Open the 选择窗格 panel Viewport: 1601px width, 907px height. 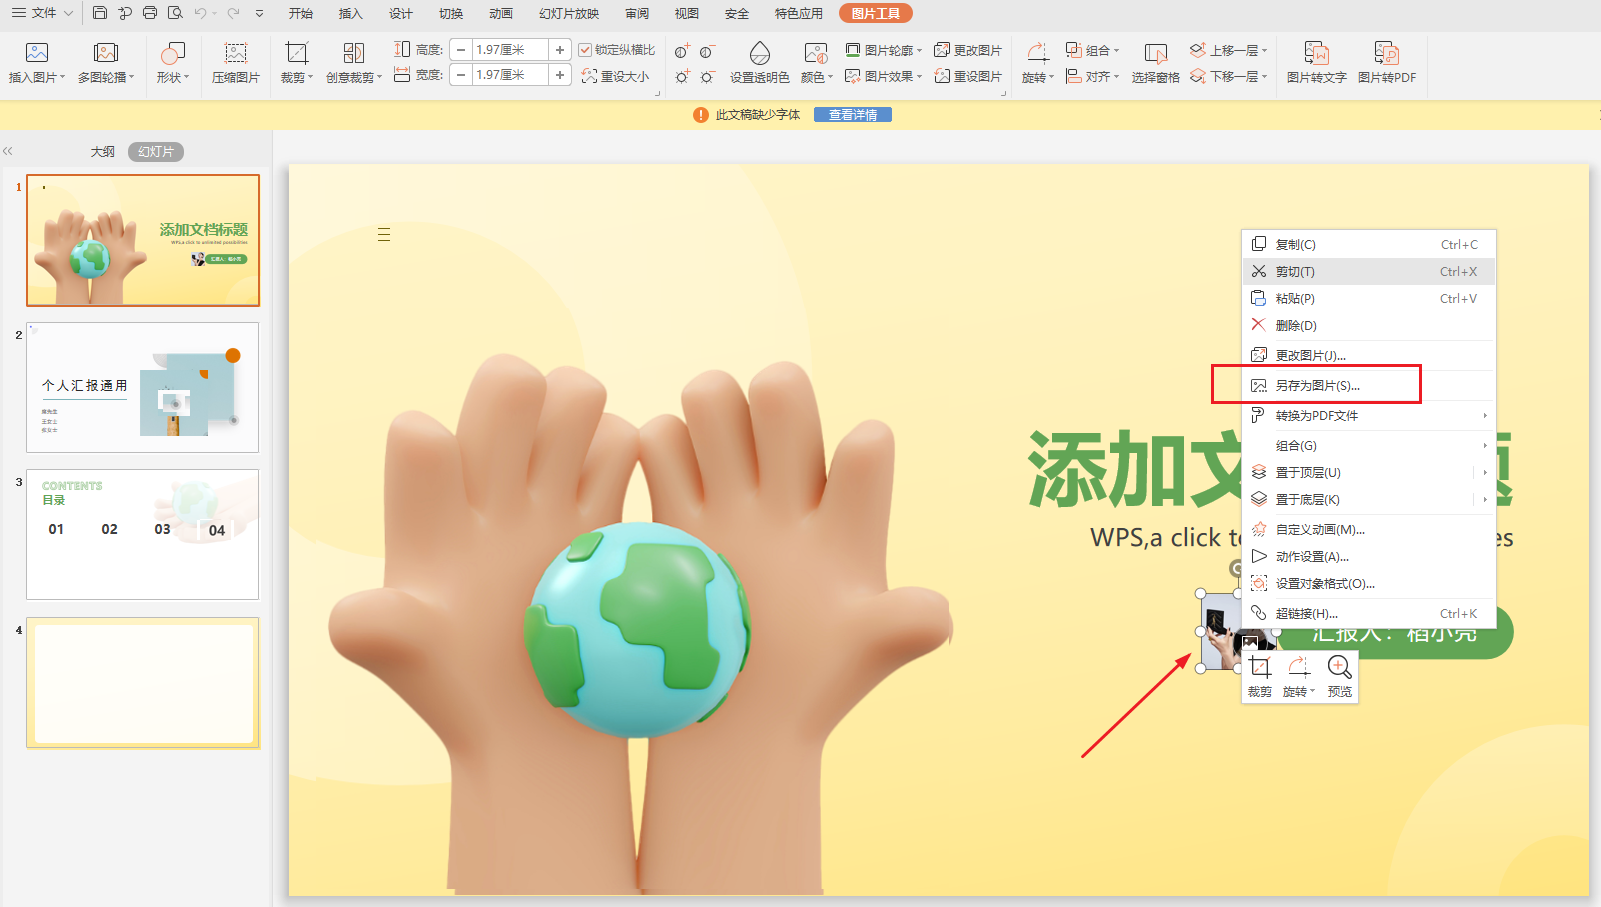(x=1155, y=62)
